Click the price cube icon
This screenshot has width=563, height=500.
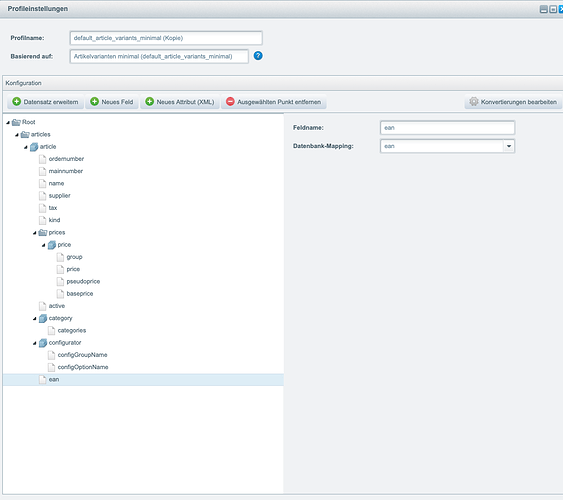click(52, 245)
